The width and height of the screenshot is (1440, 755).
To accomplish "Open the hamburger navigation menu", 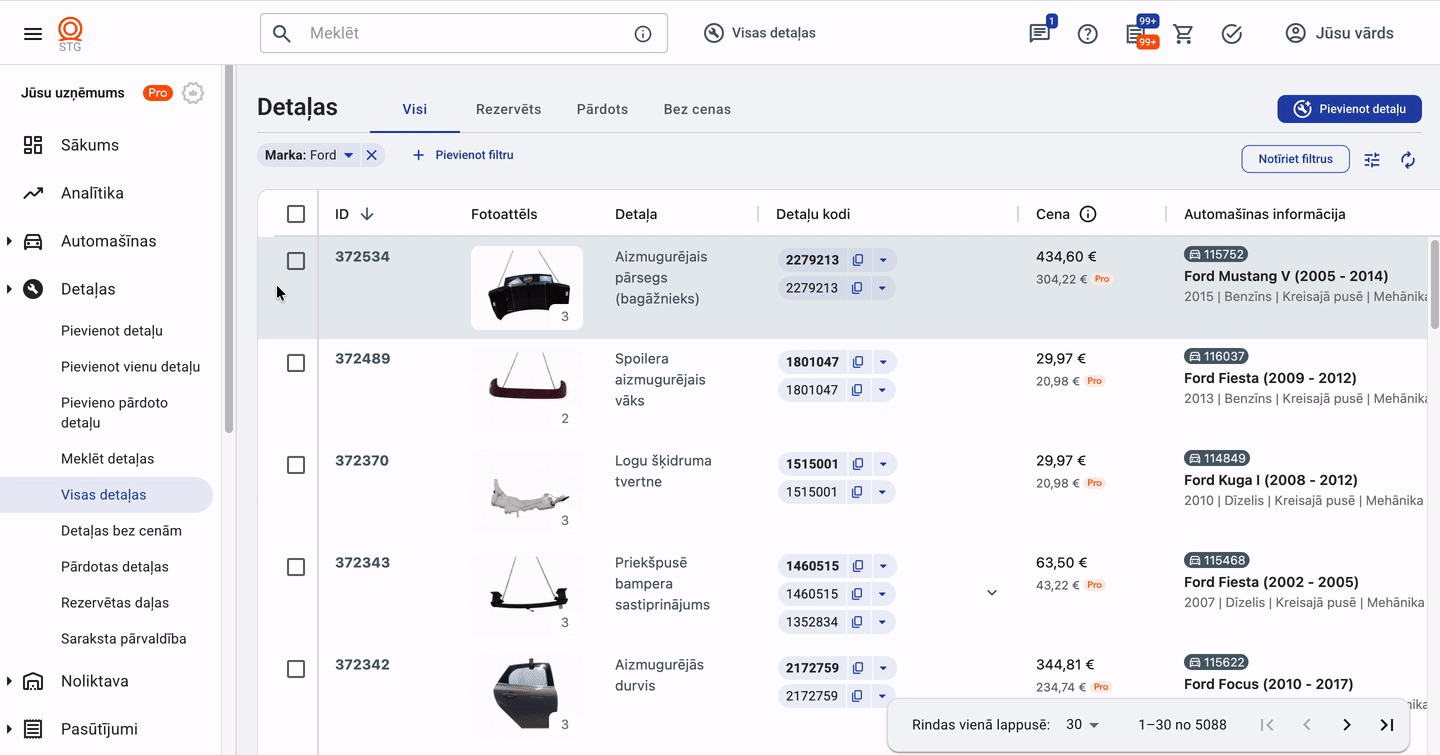I will (33, 34).
